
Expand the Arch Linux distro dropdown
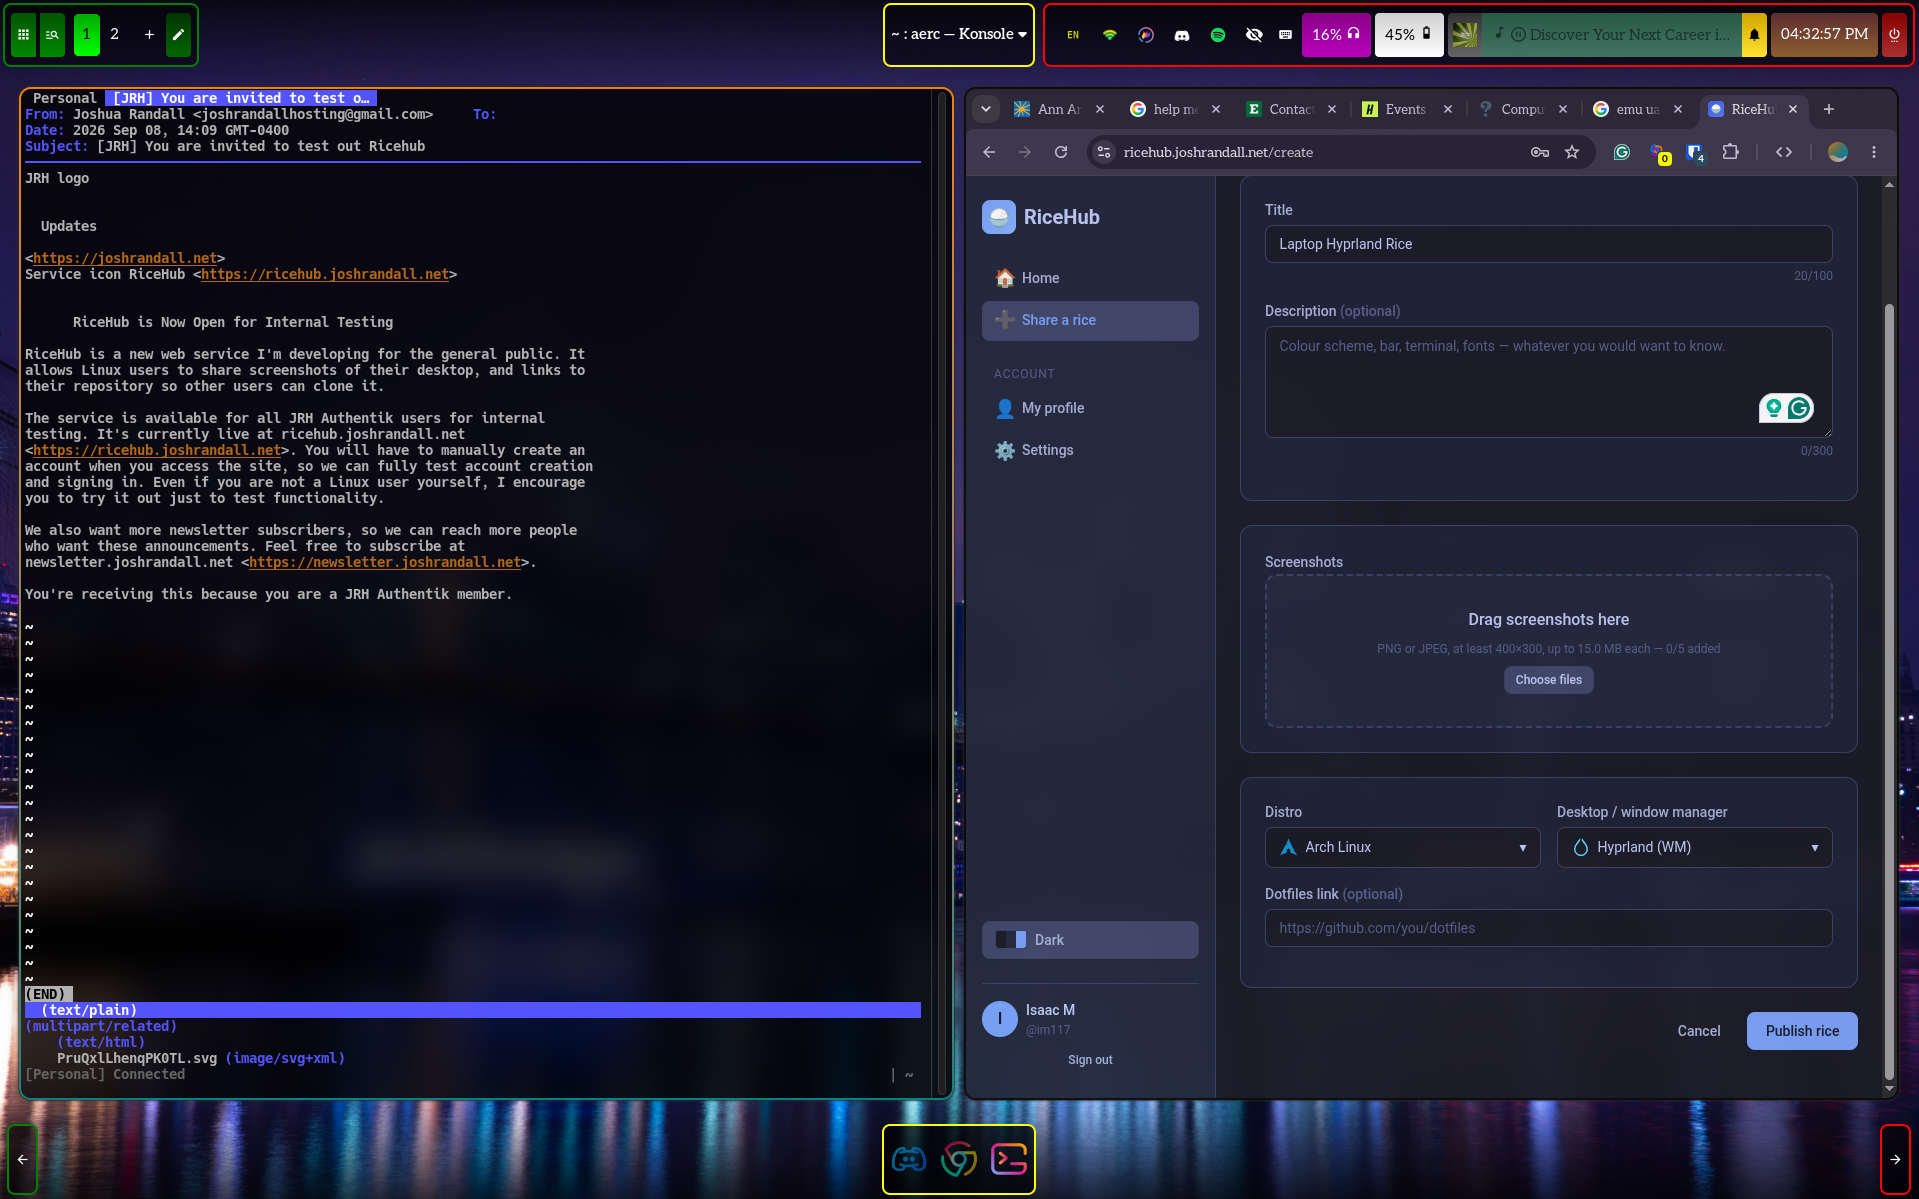(x=1402, y=848)
